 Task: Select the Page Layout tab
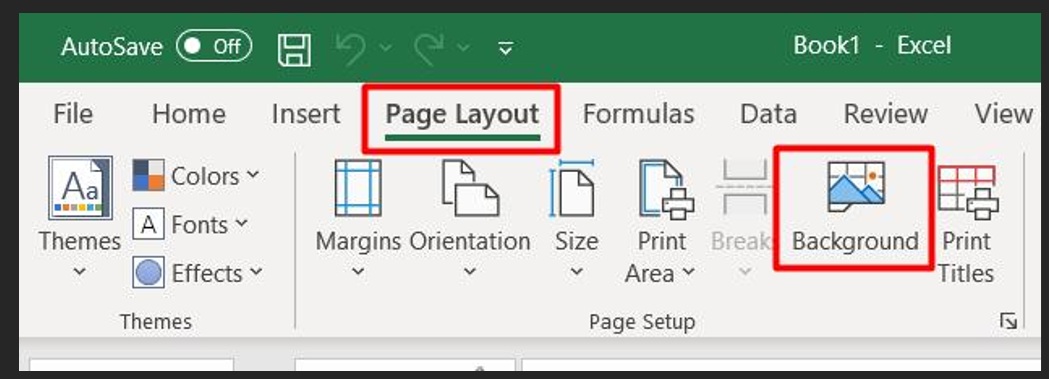point(462,114)
